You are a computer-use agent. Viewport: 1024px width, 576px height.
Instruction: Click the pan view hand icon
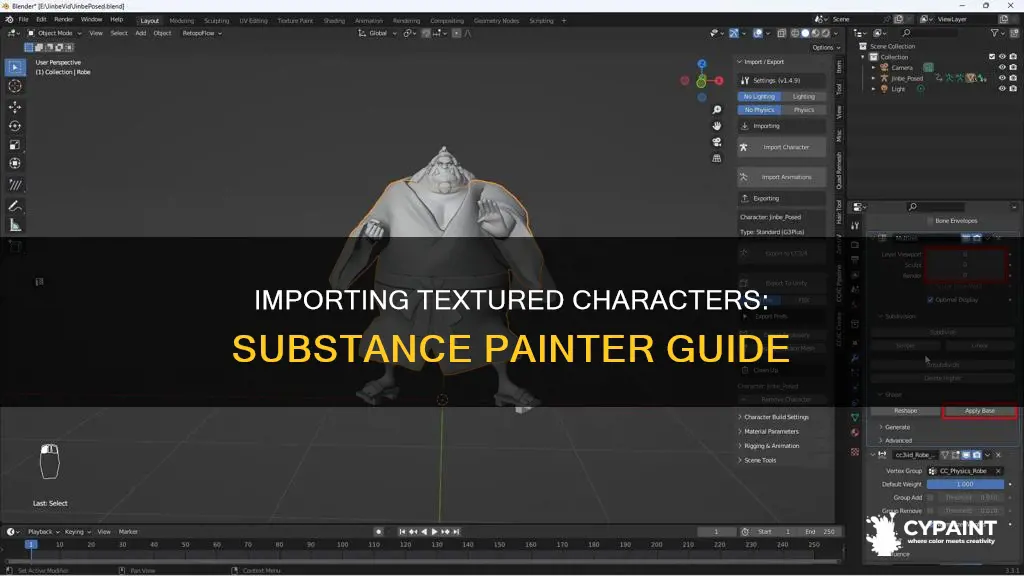[716, 126]
